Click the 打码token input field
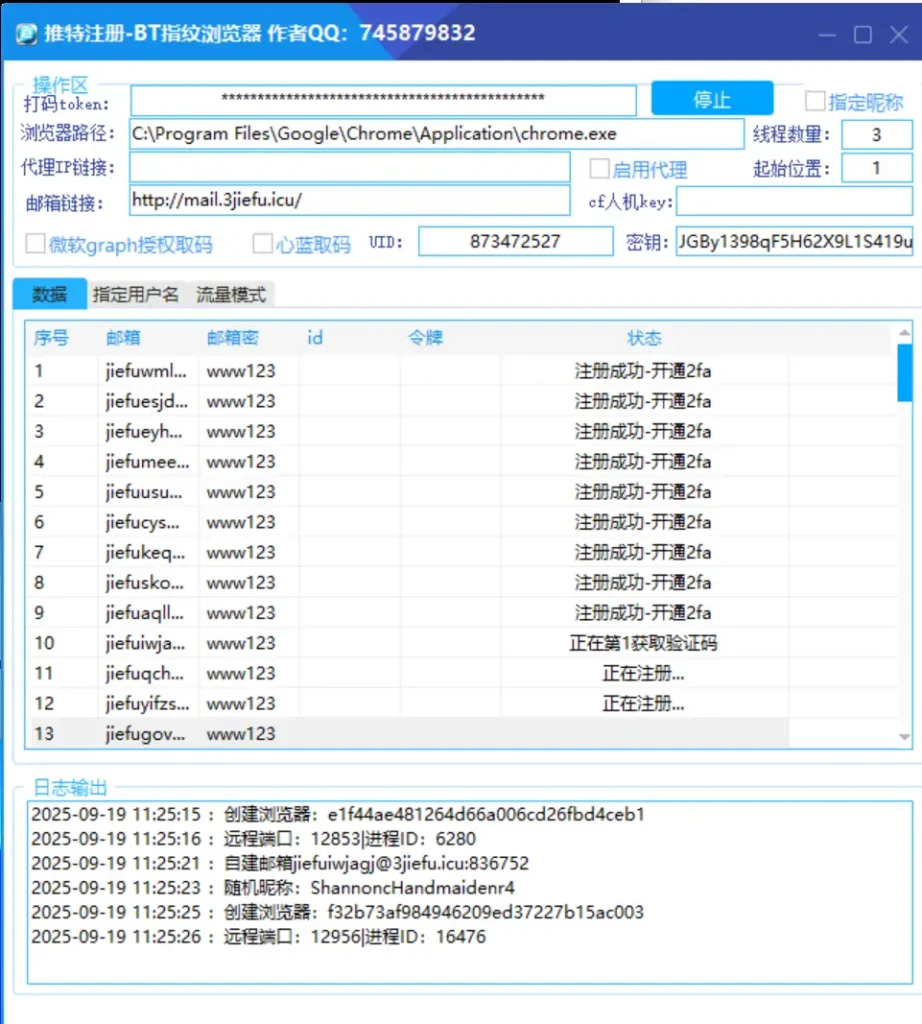The width and height of the screenshot is (922, 1024). pos(383,100)
